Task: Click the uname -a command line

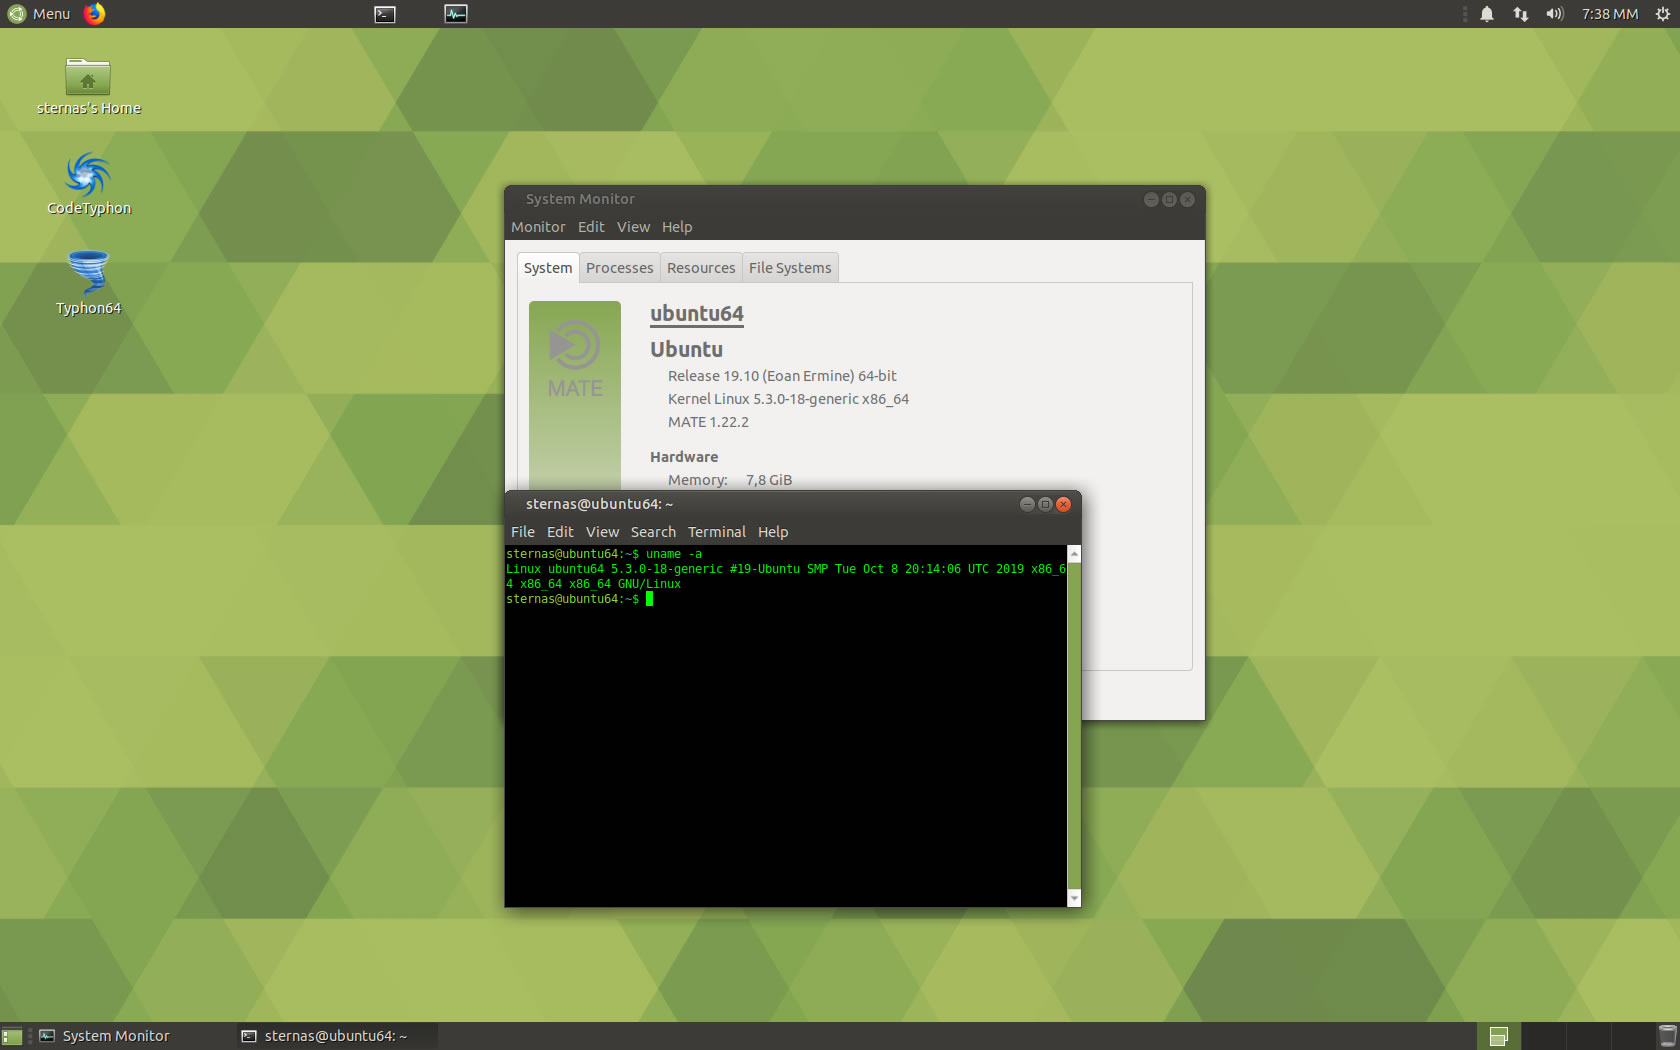Action: click(604, 554)
